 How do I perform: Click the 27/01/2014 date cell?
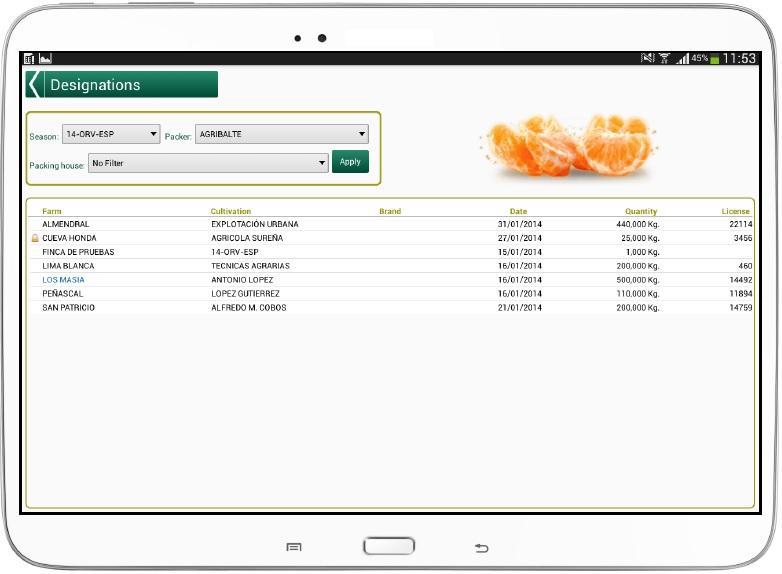[x=520, y=238]
